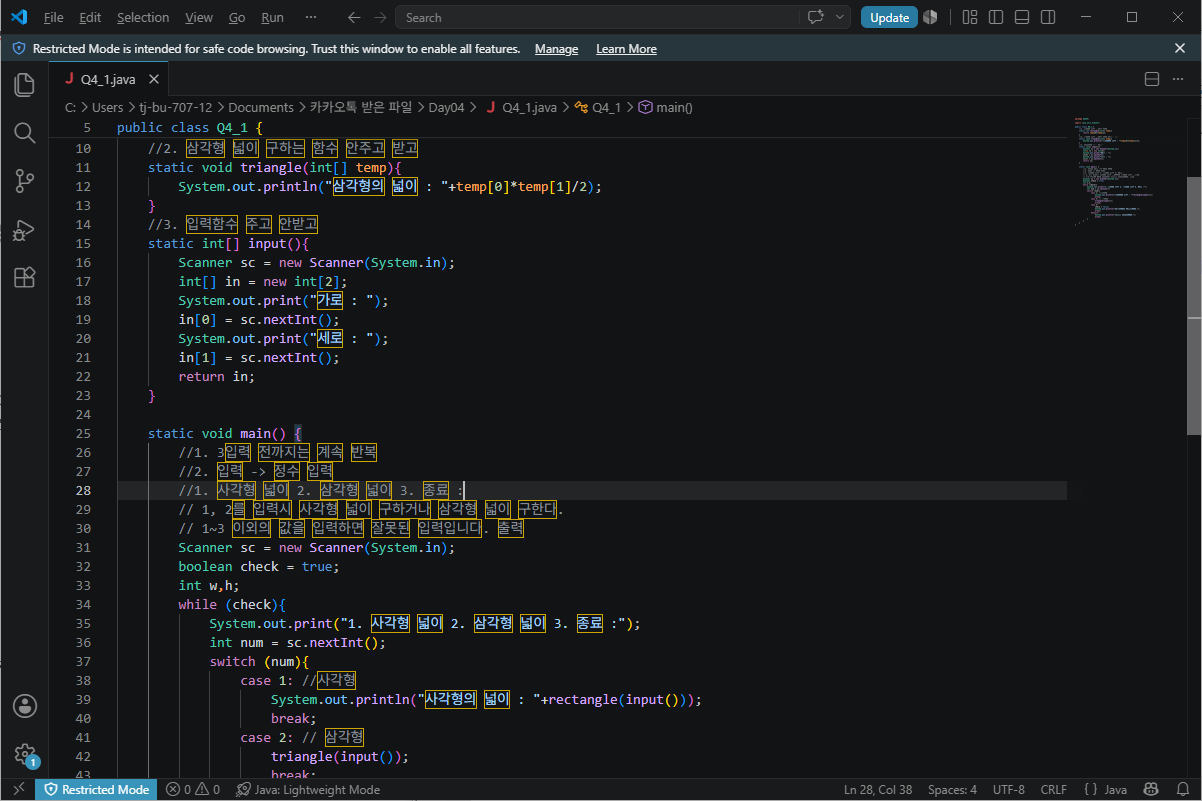Open the editor tab bar More Actions ellipsis
Viewport: 1202px width, 801px height.
(1179, 79)
